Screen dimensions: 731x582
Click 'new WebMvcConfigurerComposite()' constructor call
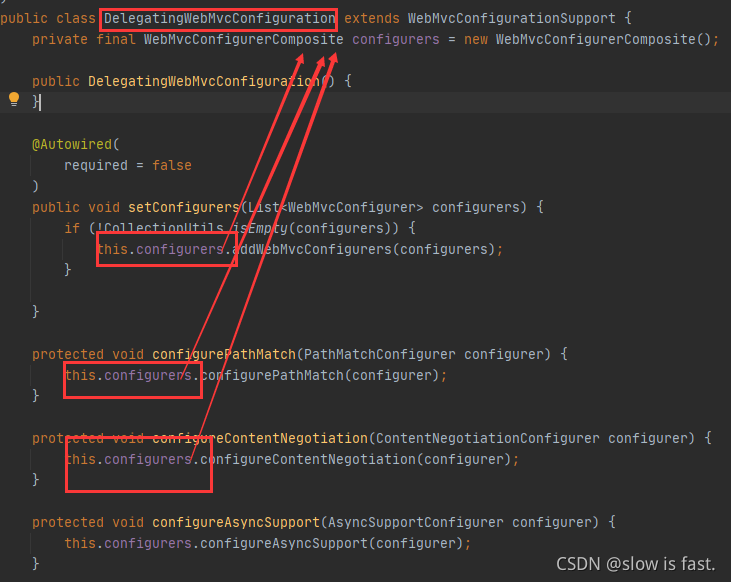coord(587,39)
